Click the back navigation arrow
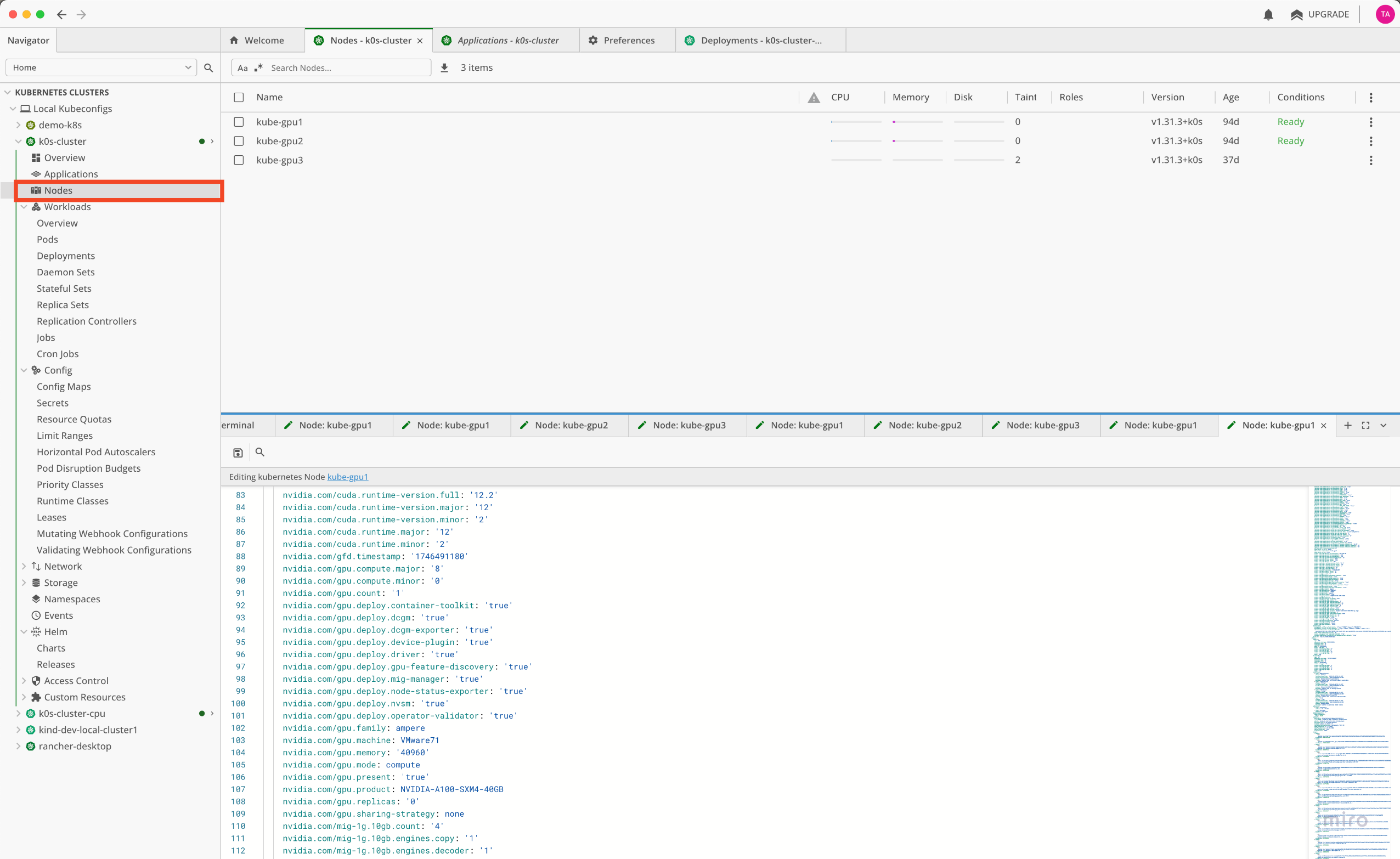 (62, 14)
